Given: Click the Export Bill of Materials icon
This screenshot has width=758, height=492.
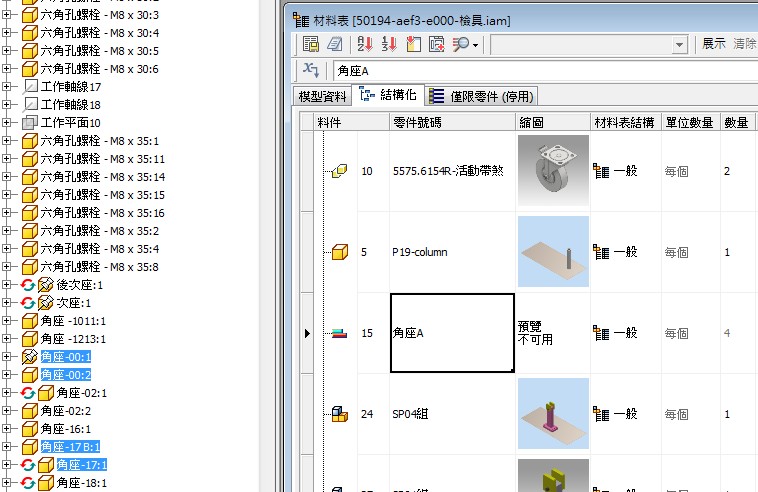Looking at the screenshot, I should 310,44.
